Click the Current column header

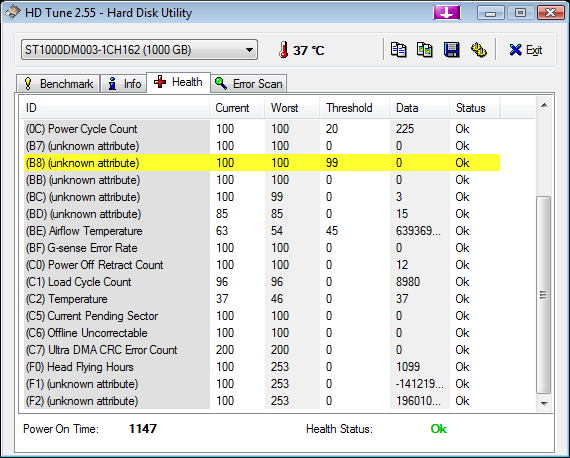tap(237, 108)
